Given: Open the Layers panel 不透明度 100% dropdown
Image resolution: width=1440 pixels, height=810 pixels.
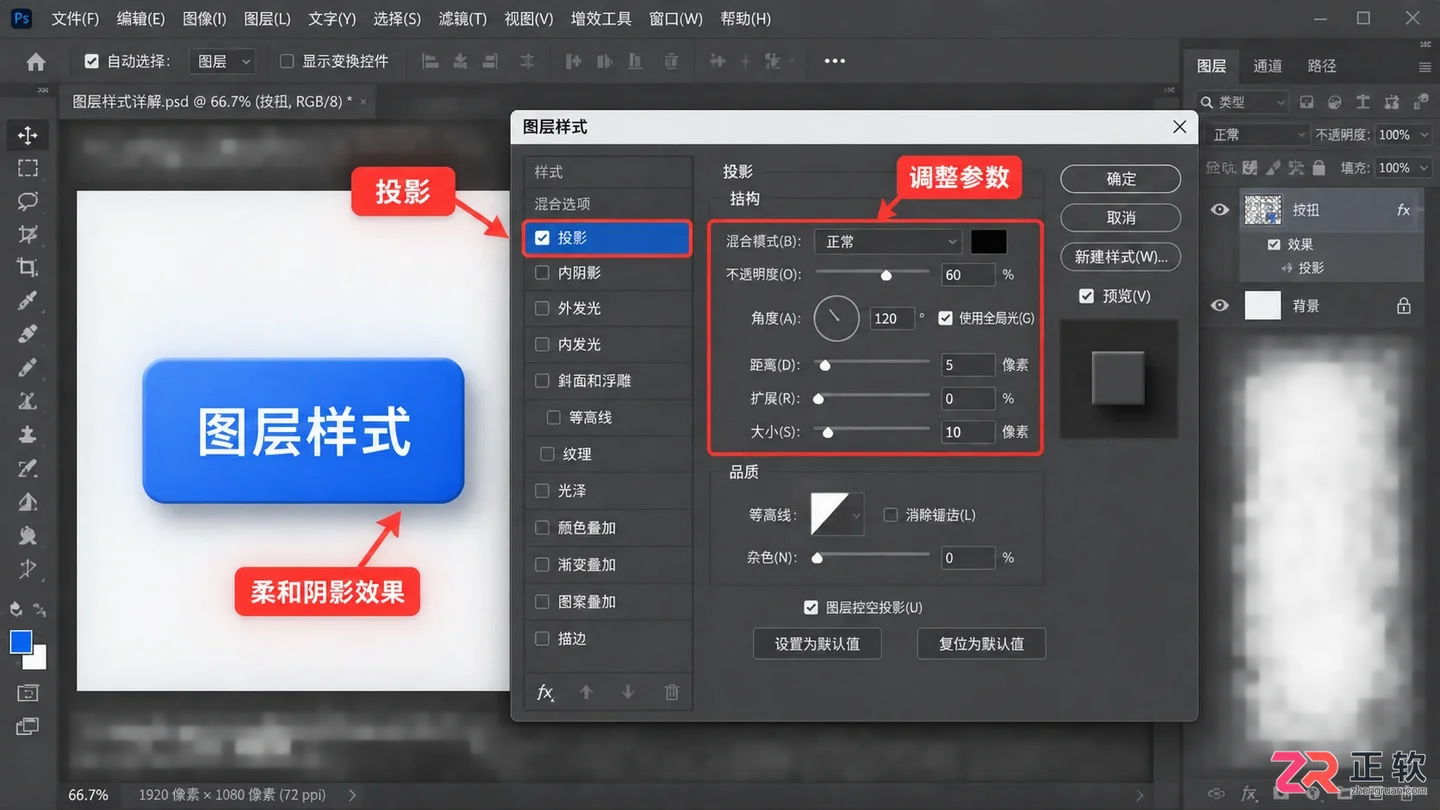Looking at the screenshot, I should tap(1401, 135).
